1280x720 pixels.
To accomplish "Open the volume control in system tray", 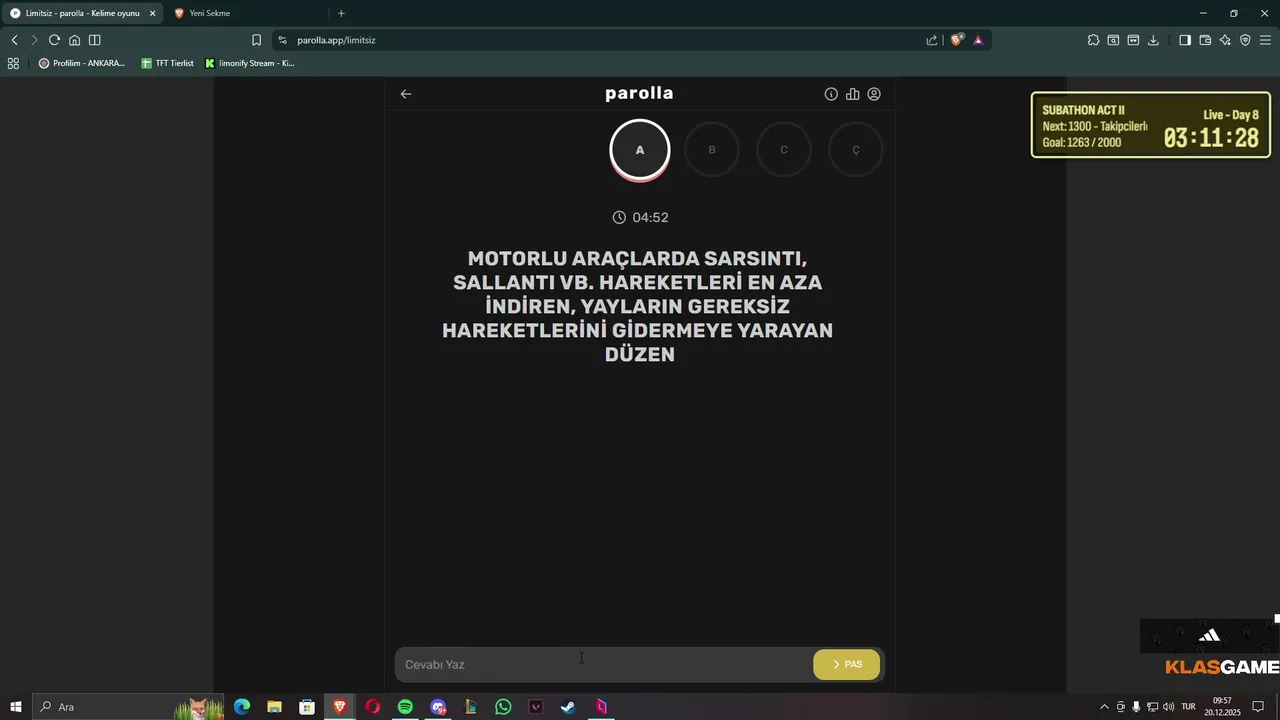I will pos(1168,707).
